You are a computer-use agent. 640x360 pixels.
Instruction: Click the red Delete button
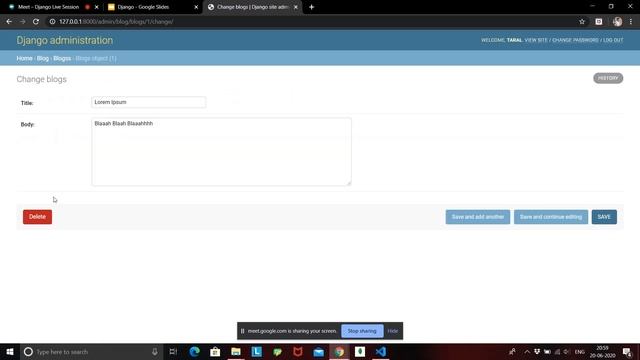[x=37, y=217]
